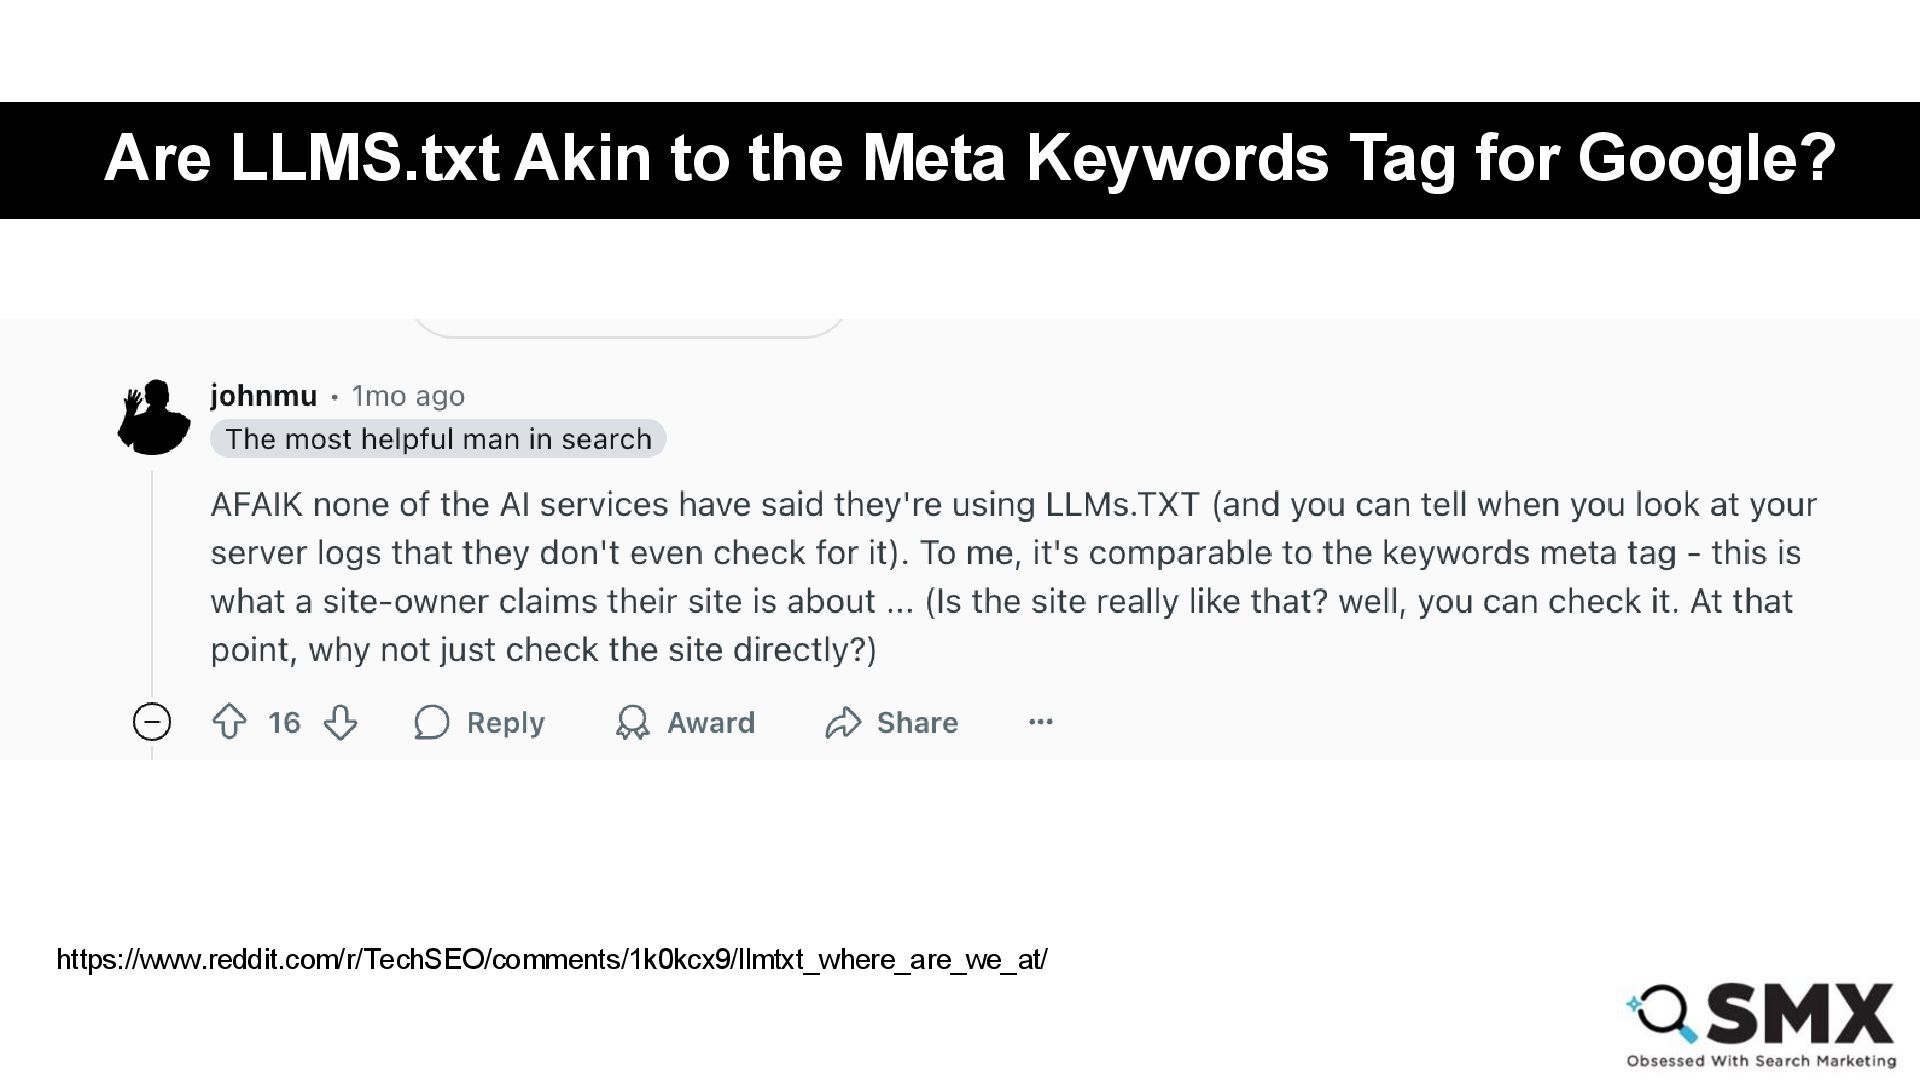1920x1080 pixels.
Task: Click the slide title about LLMS.txt
Action: pos(970,158)
